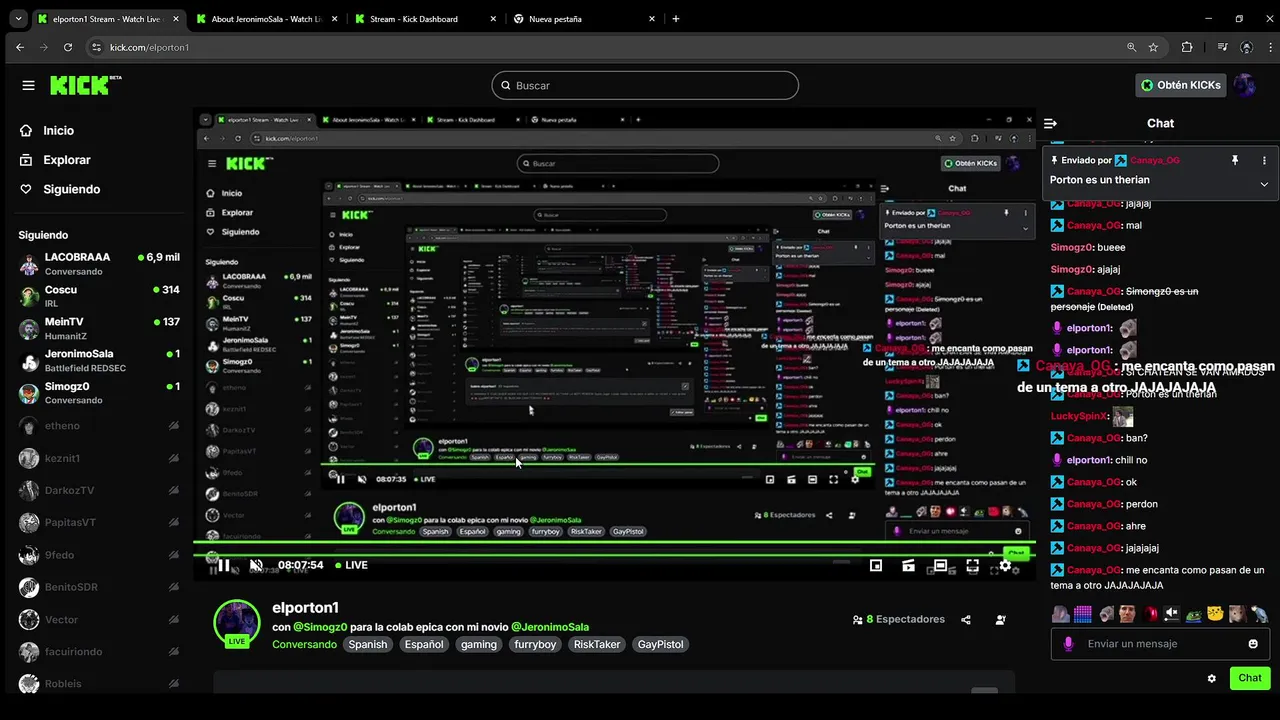
Task: Pick yellow cat emote in emote row
Action: 1216,613
